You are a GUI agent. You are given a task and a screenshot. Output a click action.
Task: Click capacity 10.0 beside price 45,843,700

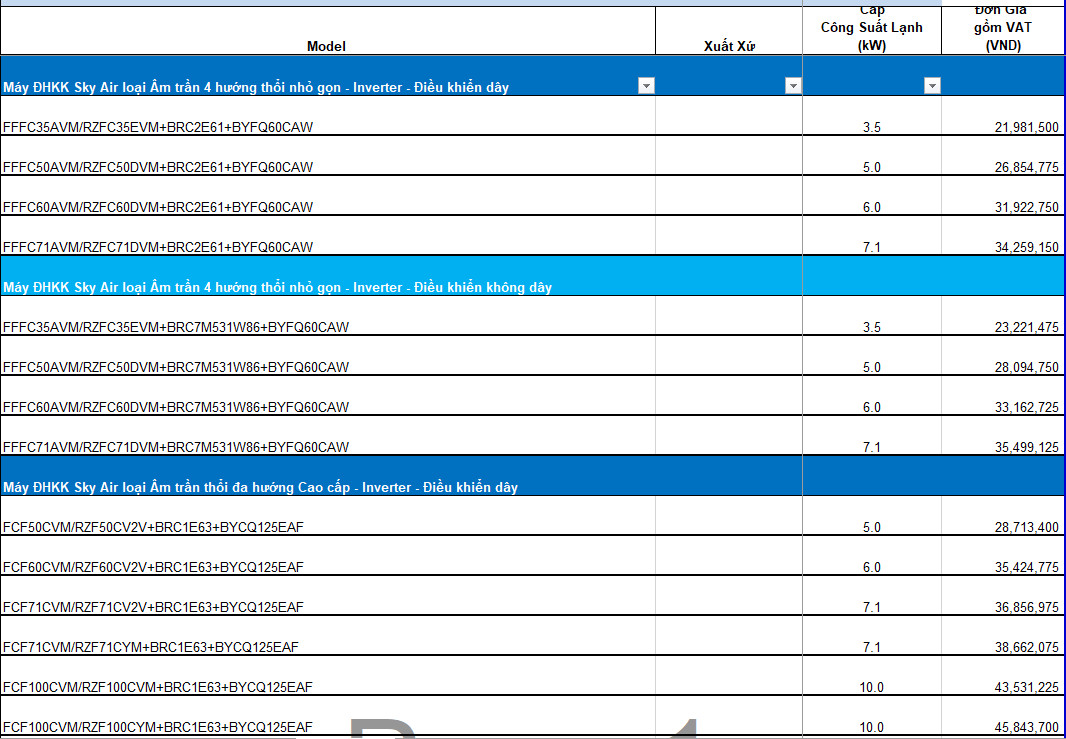point(872,727)
